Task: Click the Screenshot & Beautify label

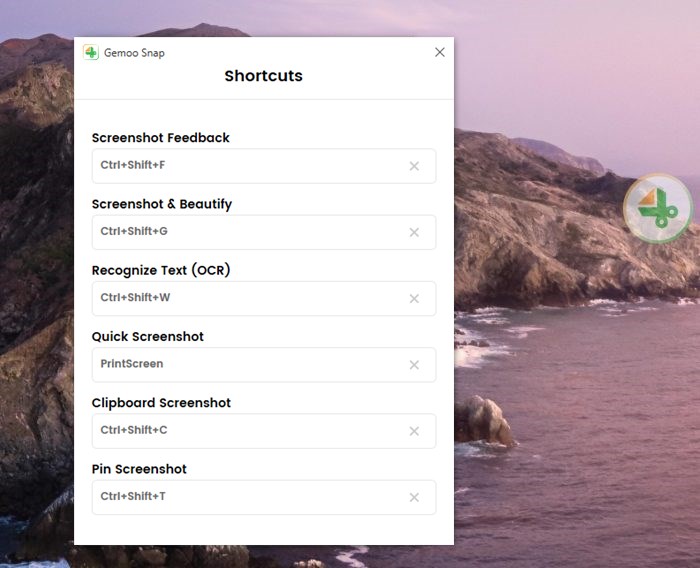Action: tap(162, 204)
